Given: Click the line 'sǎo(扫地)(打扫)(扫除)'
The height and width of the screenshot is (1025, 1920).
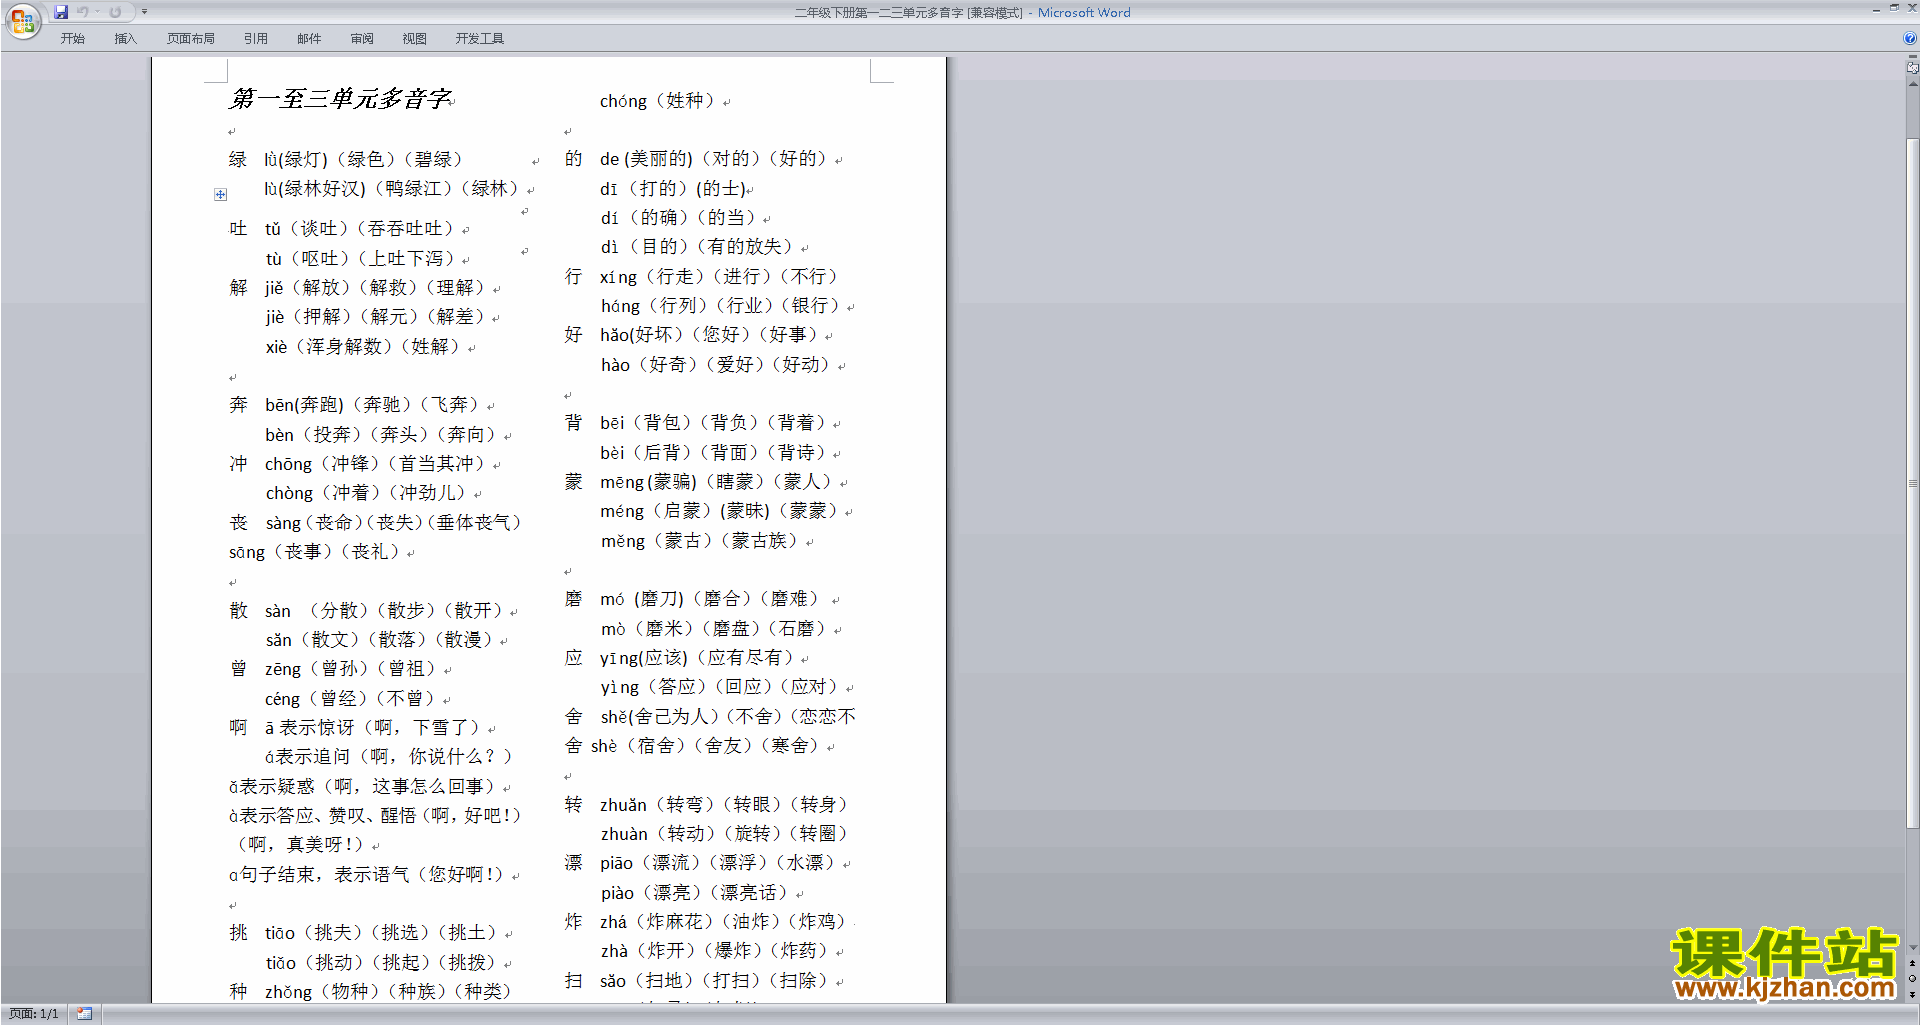Looking at the screenshot, I should [x=714, y=981].
